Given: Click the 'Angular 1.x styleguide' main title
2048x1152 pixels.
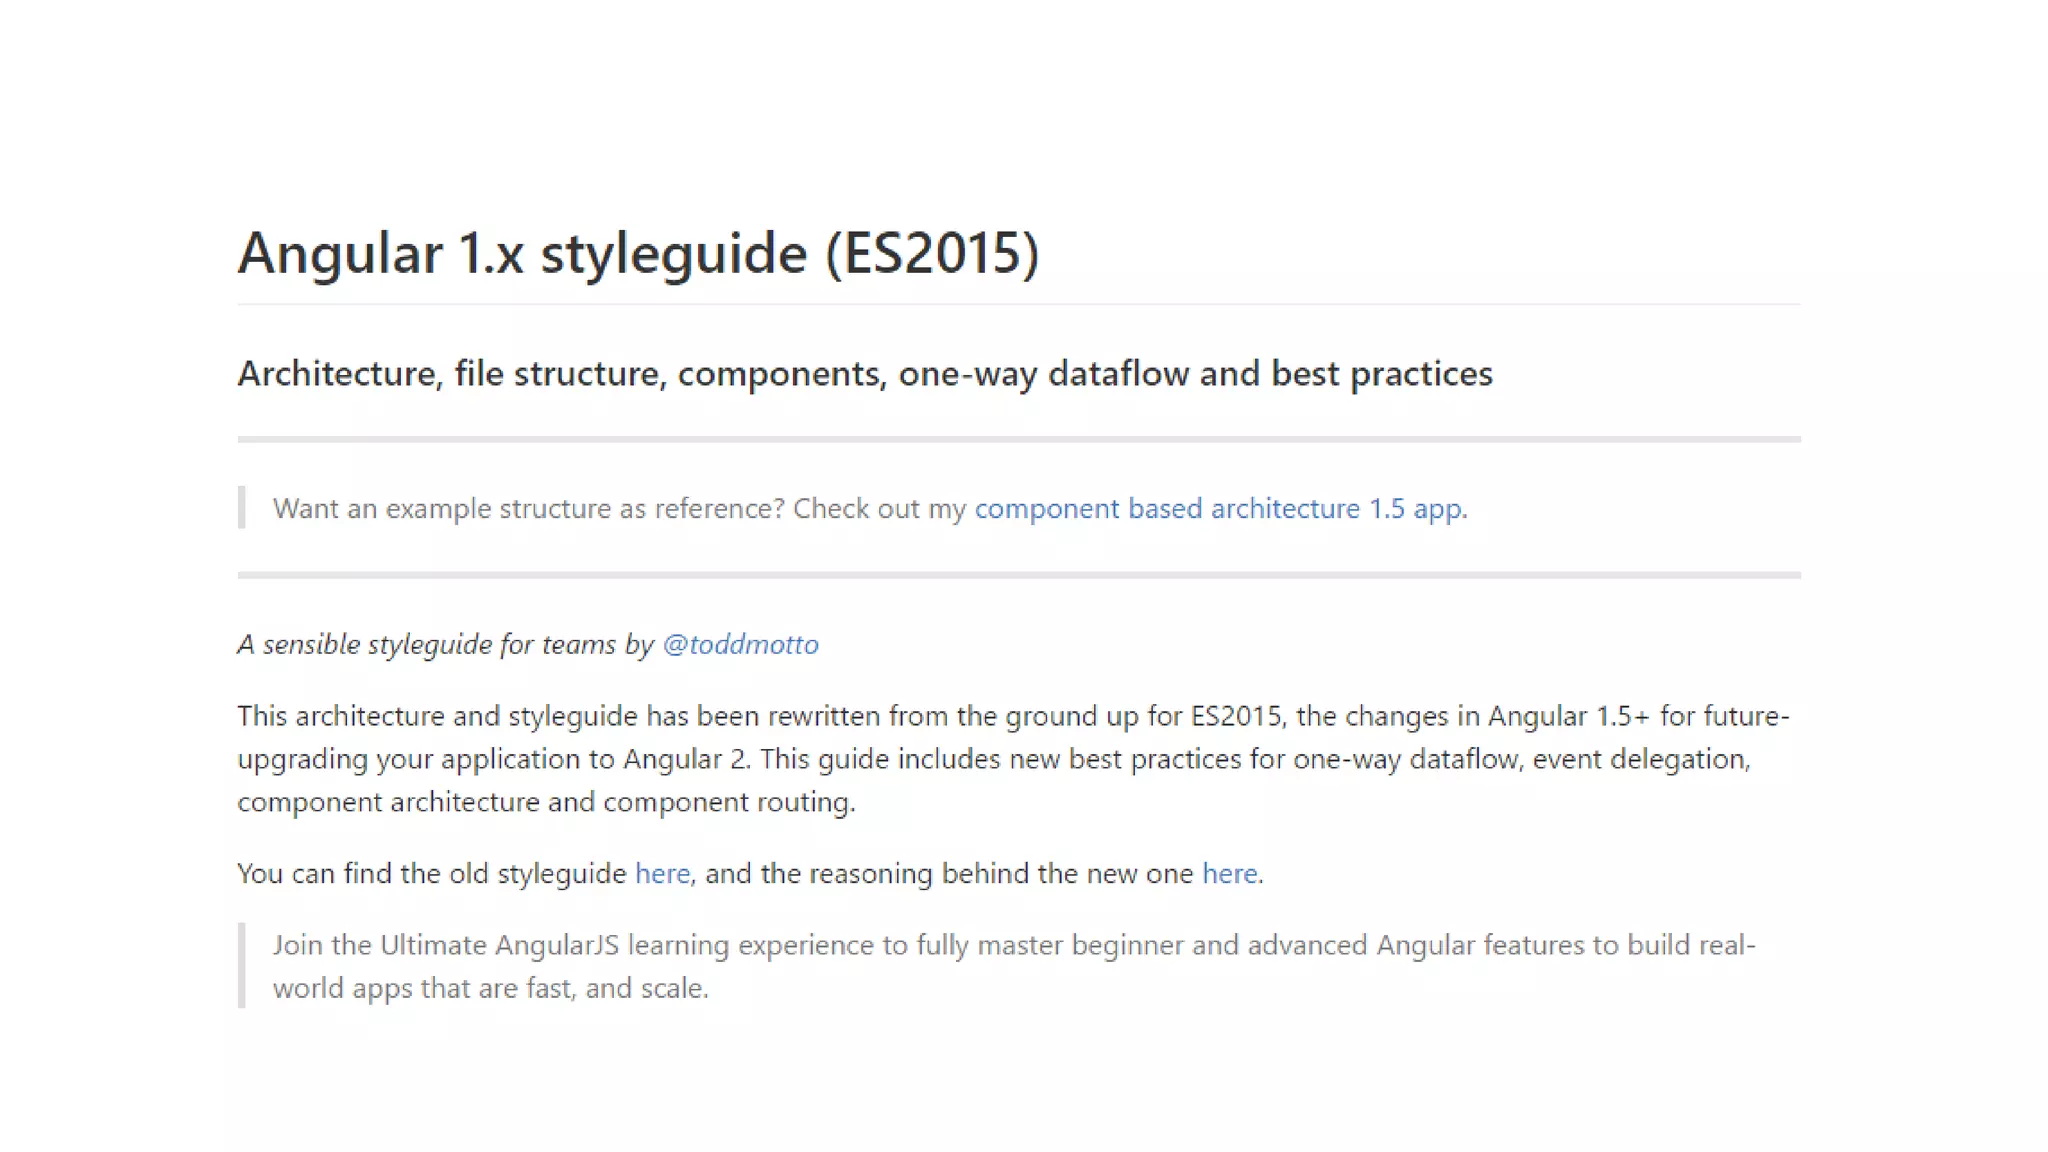Looking at the screenshot, I should point(522,252).
